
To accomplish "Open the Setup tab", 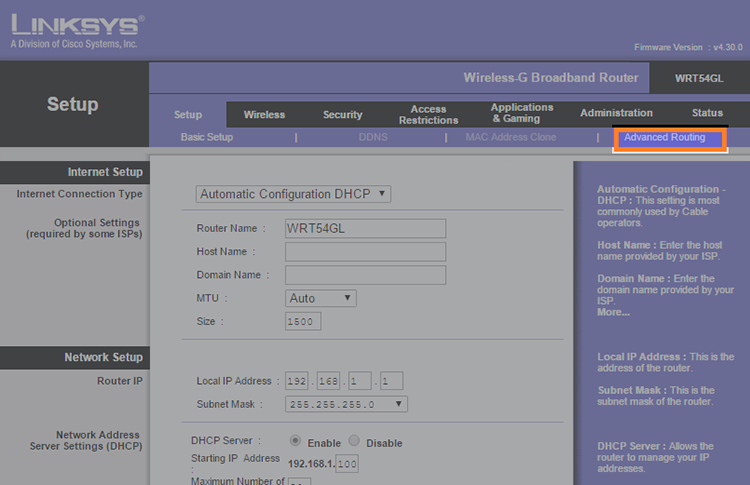I will coord(188,115).
